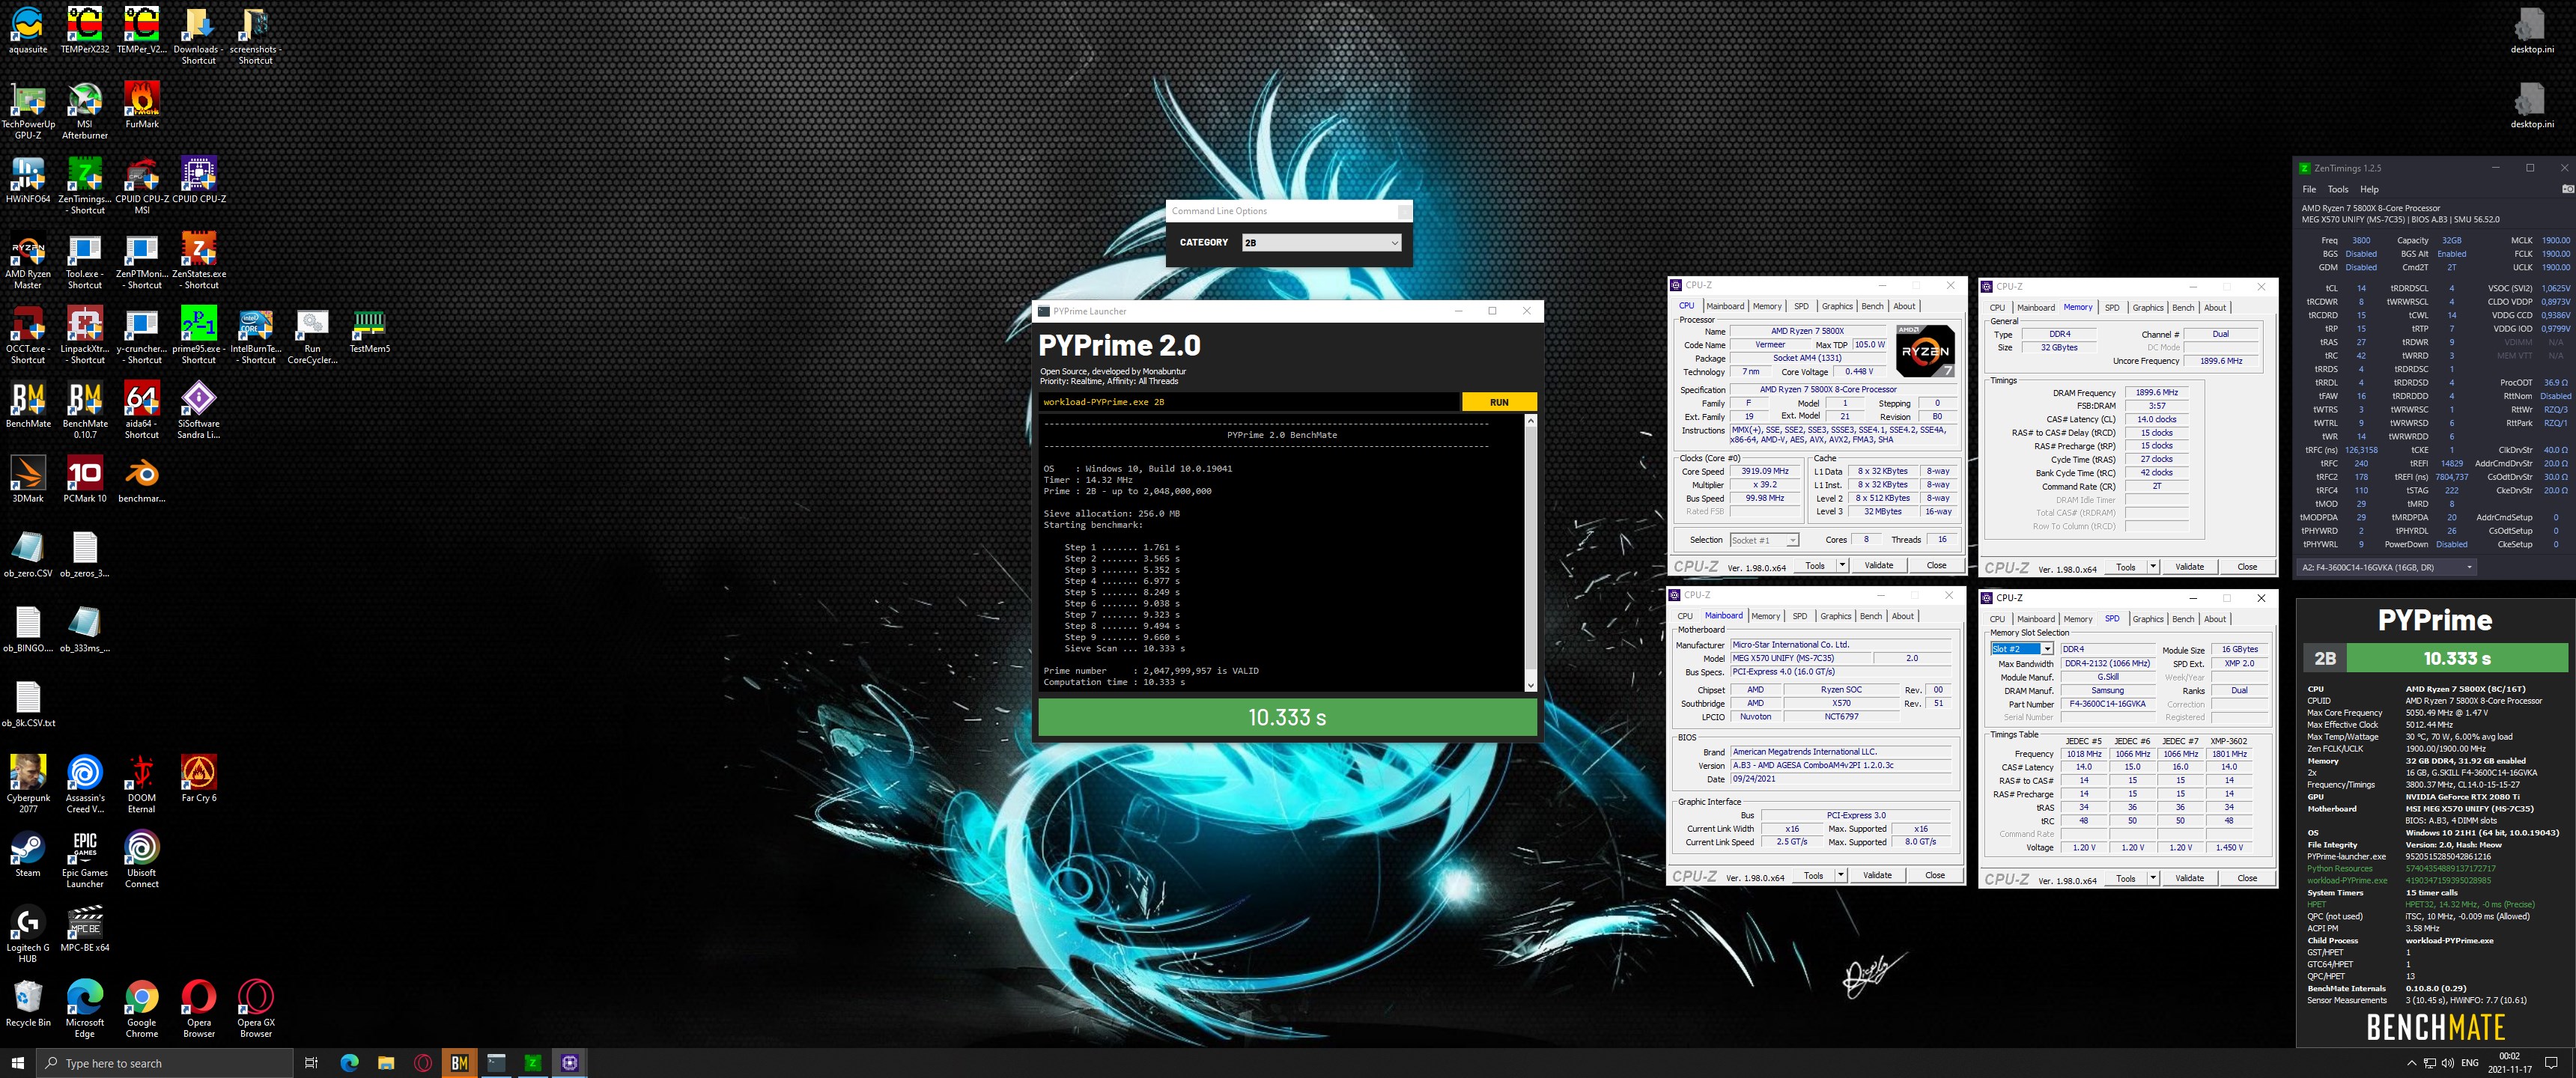Open ZenTimings A2 F4-3600C14-16GVKA module dropdown

2386,567
